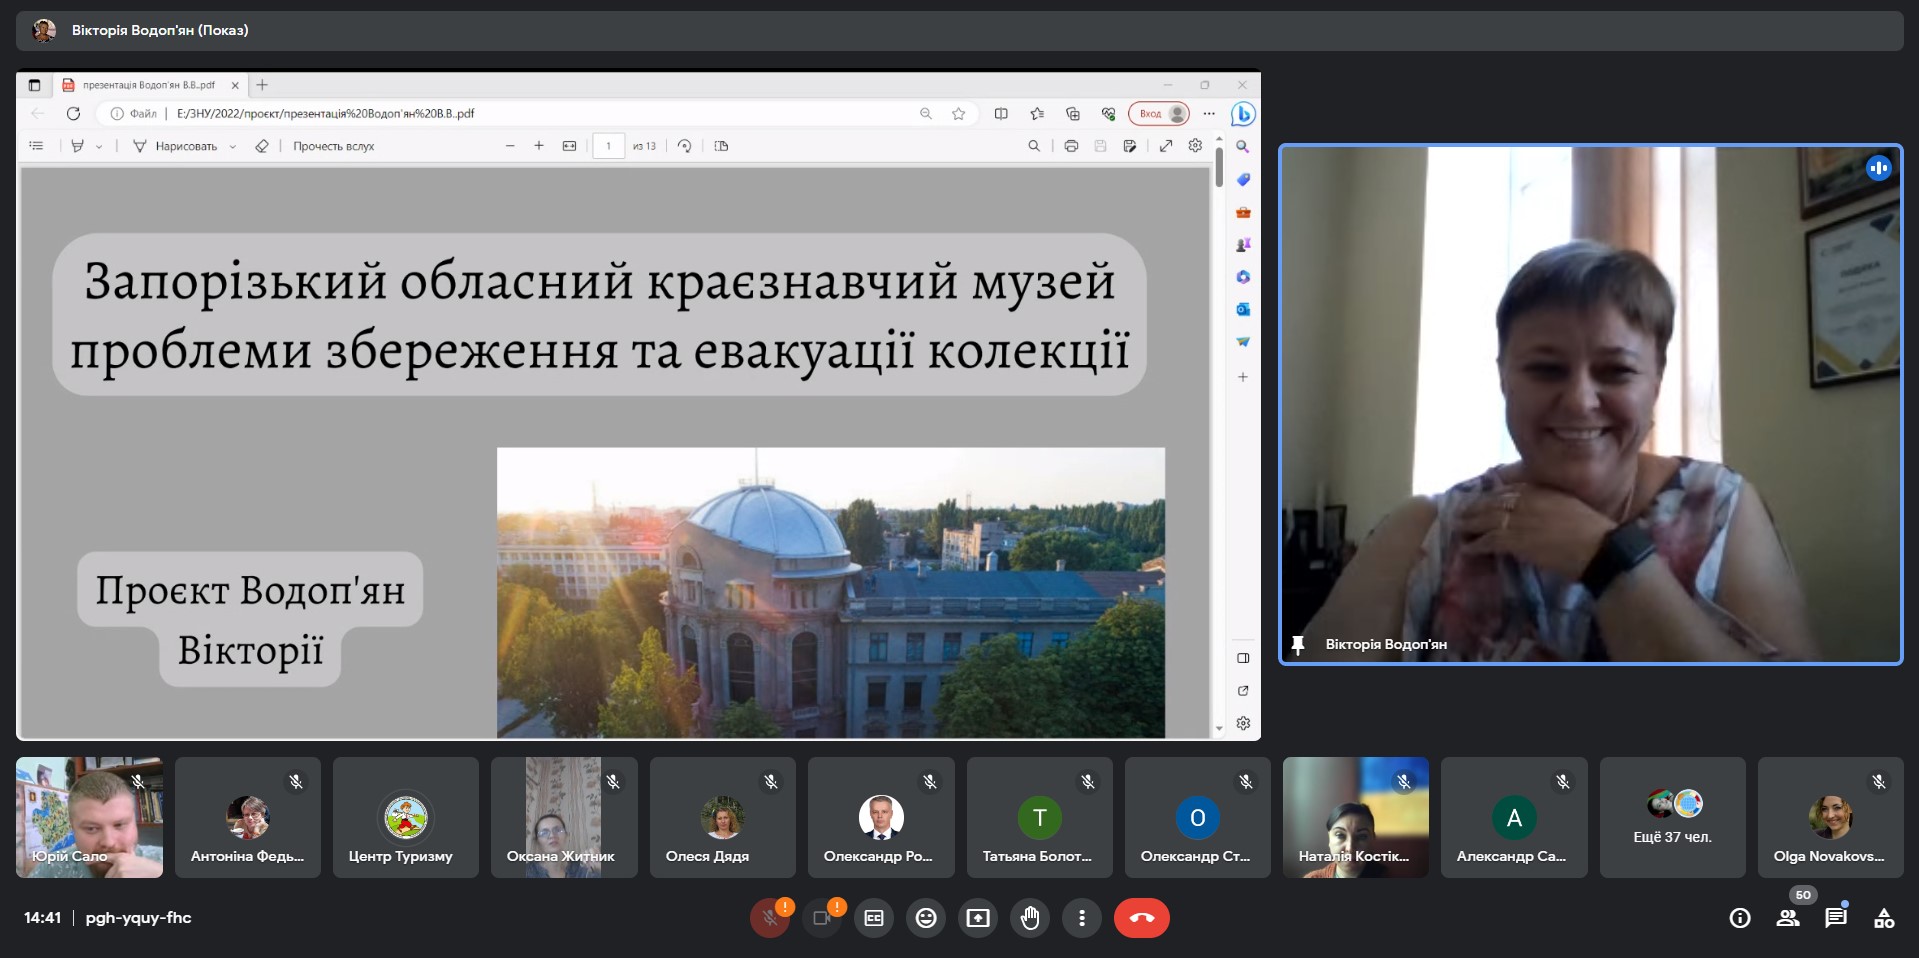Image resolution: width=1919 pixels, height=958 pixels.
Task: Send an emoji reaction
Action: click(926, 918)
